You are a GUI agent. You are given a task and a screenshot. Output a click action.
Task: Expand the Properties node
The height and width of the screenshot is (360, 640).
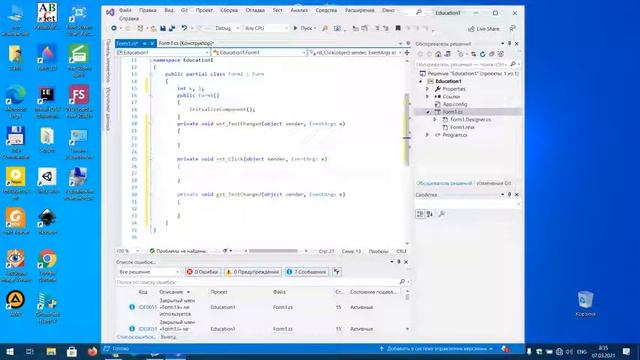pyautogui.click(x=428, y=89)
